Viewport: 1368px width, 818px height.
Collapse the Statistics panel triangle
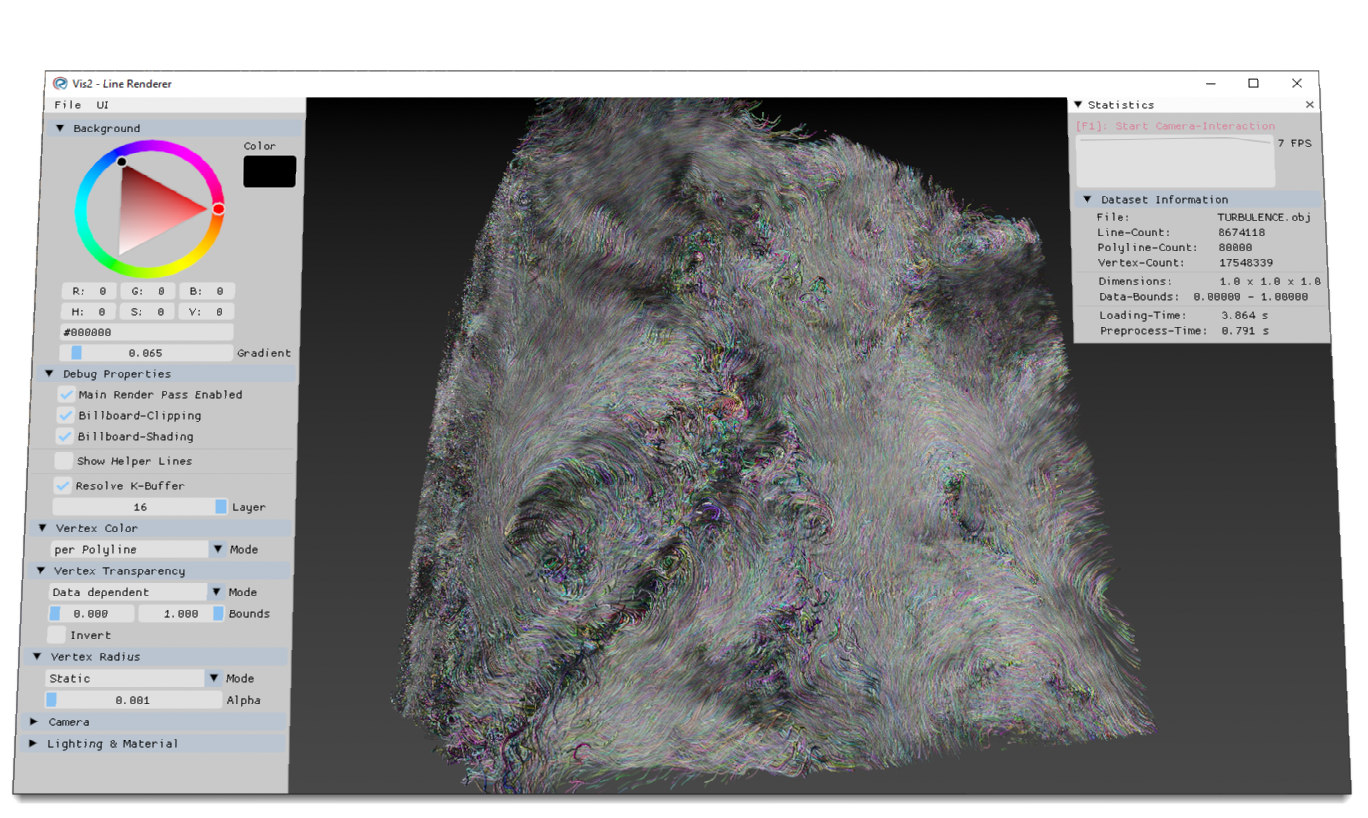tap(1078, 105)
